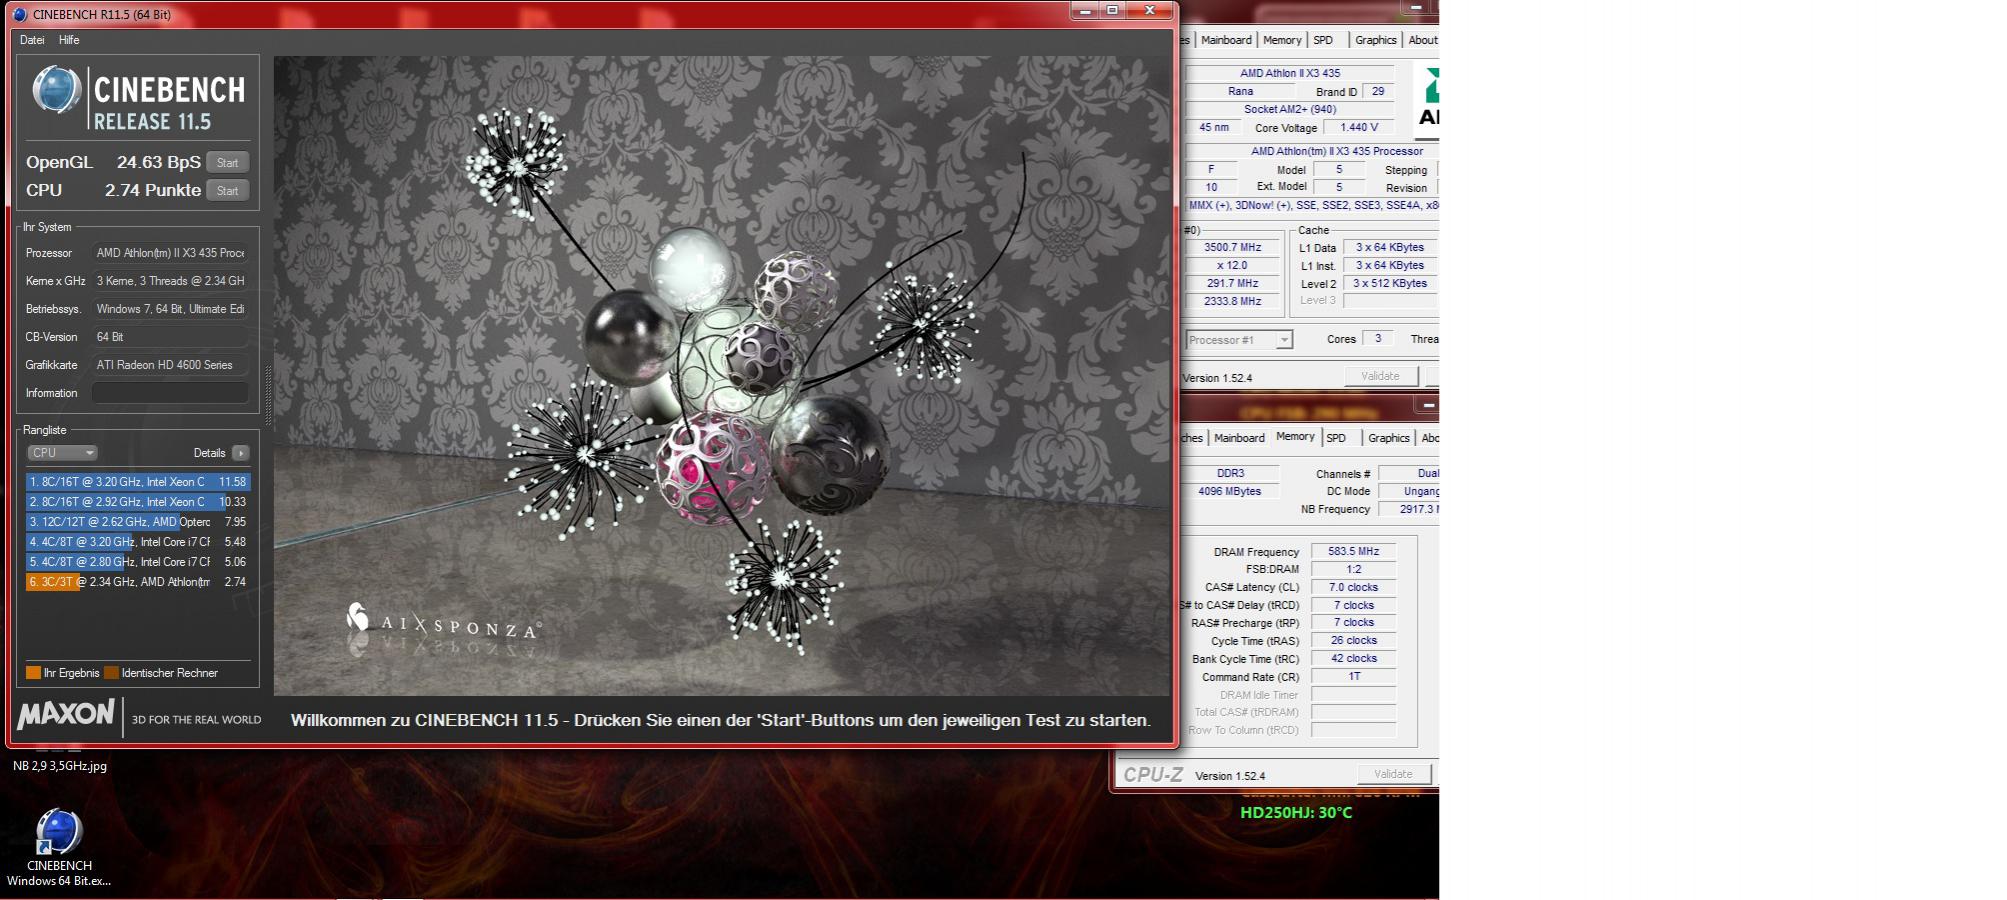Viewport: 2007px width, 900px height.
Task: Click the Command Rate (CR) value 1T
Action: pyautogui.click(x=1354, y=676)
